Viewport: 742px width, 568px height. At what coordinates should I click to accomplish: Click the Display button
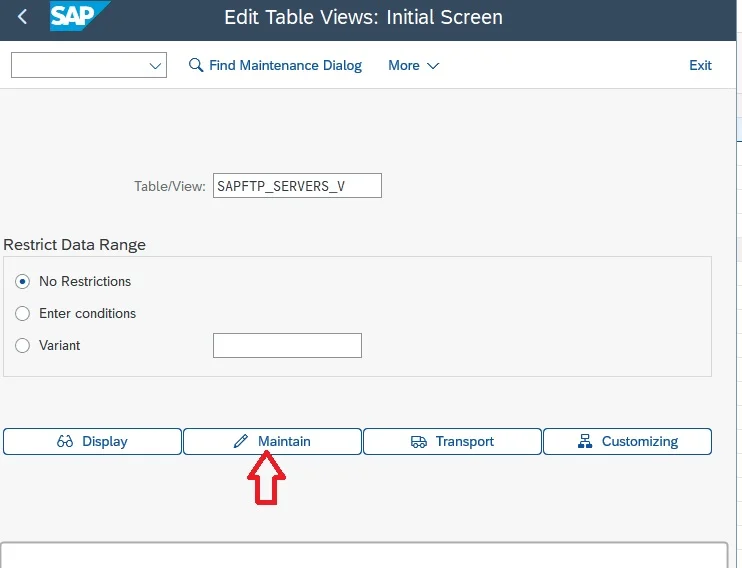[x=92, y=442]
